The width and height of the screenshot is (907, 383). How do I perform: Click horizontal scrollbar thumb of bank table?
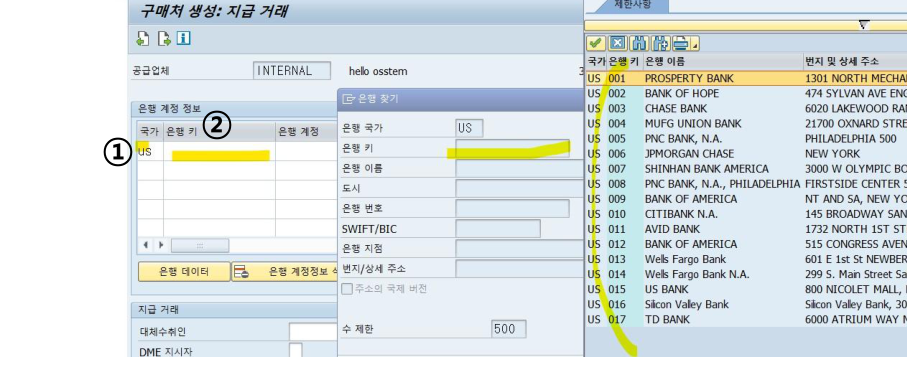click(200, 245)
